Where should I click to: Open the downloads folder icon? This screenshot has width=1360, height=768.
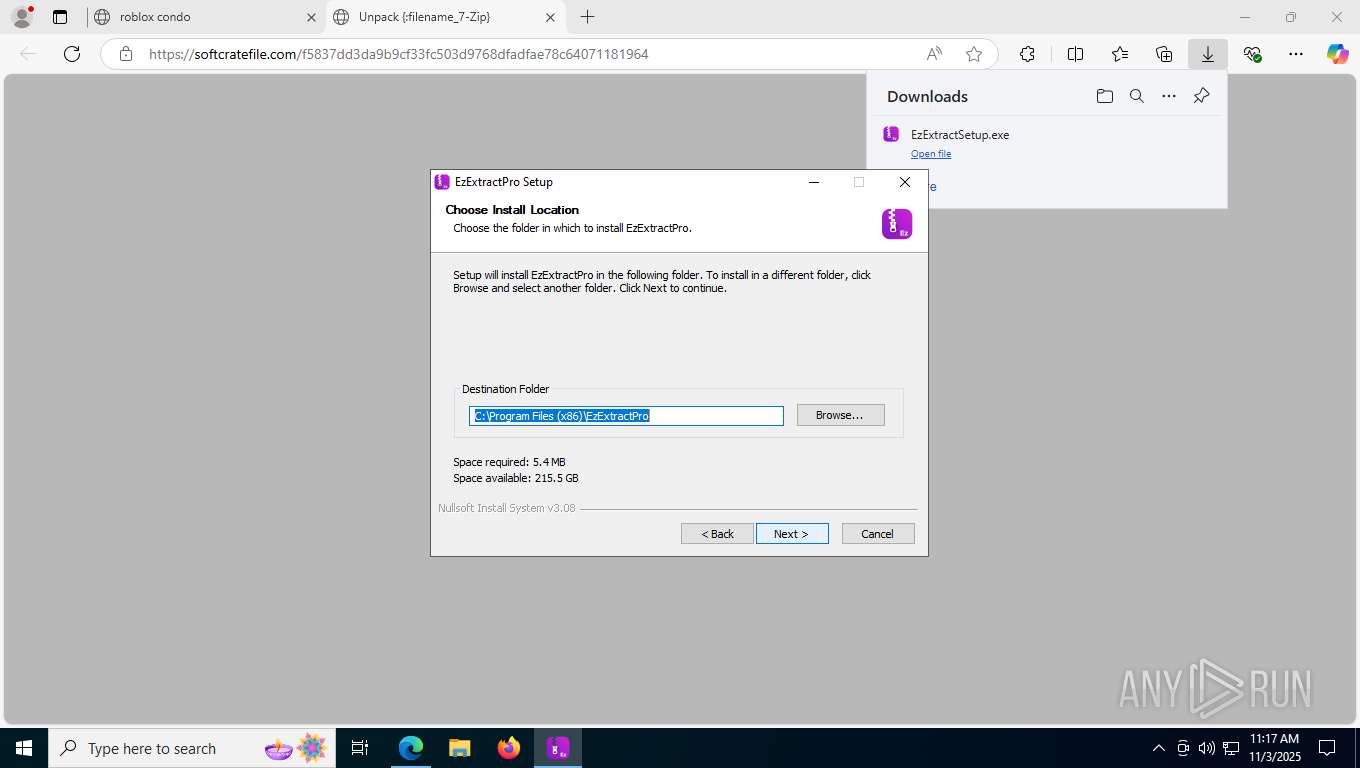pos(1104,96)
